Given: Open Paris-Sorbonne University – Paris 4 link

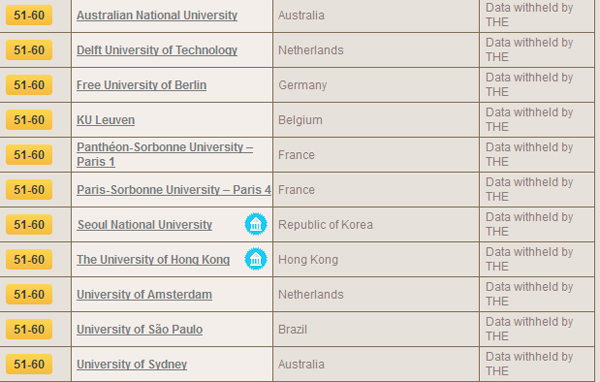Looking at the screenshot, I should point(174,189).
